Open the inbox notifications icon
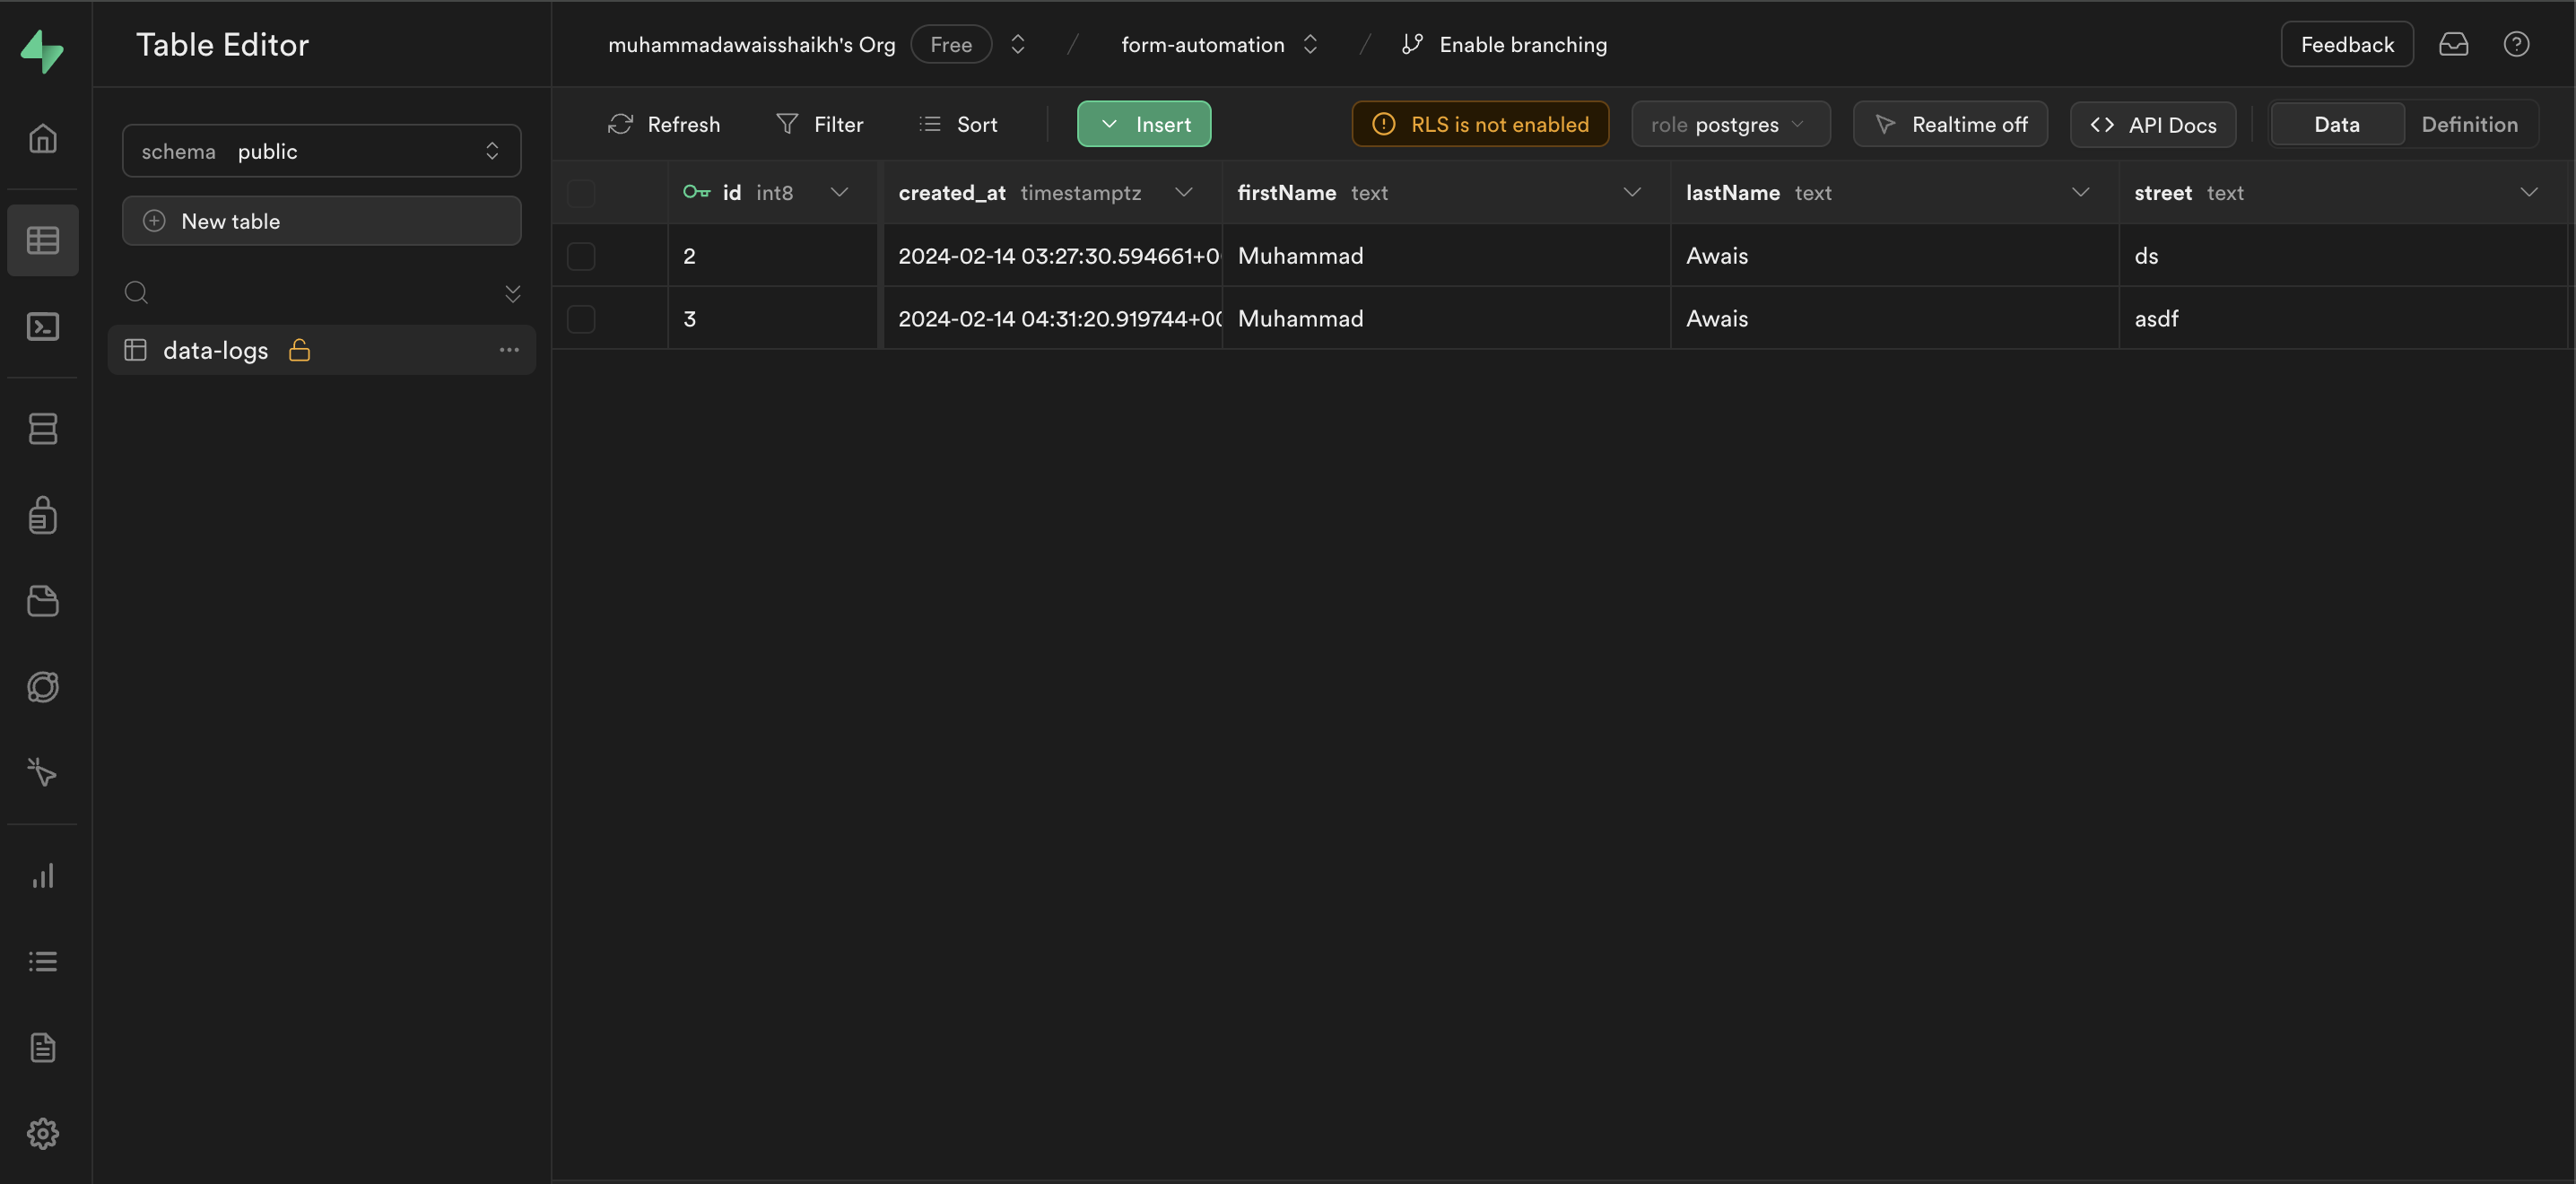This screenshot has width=2576, height=1184. click(2453, 44)
